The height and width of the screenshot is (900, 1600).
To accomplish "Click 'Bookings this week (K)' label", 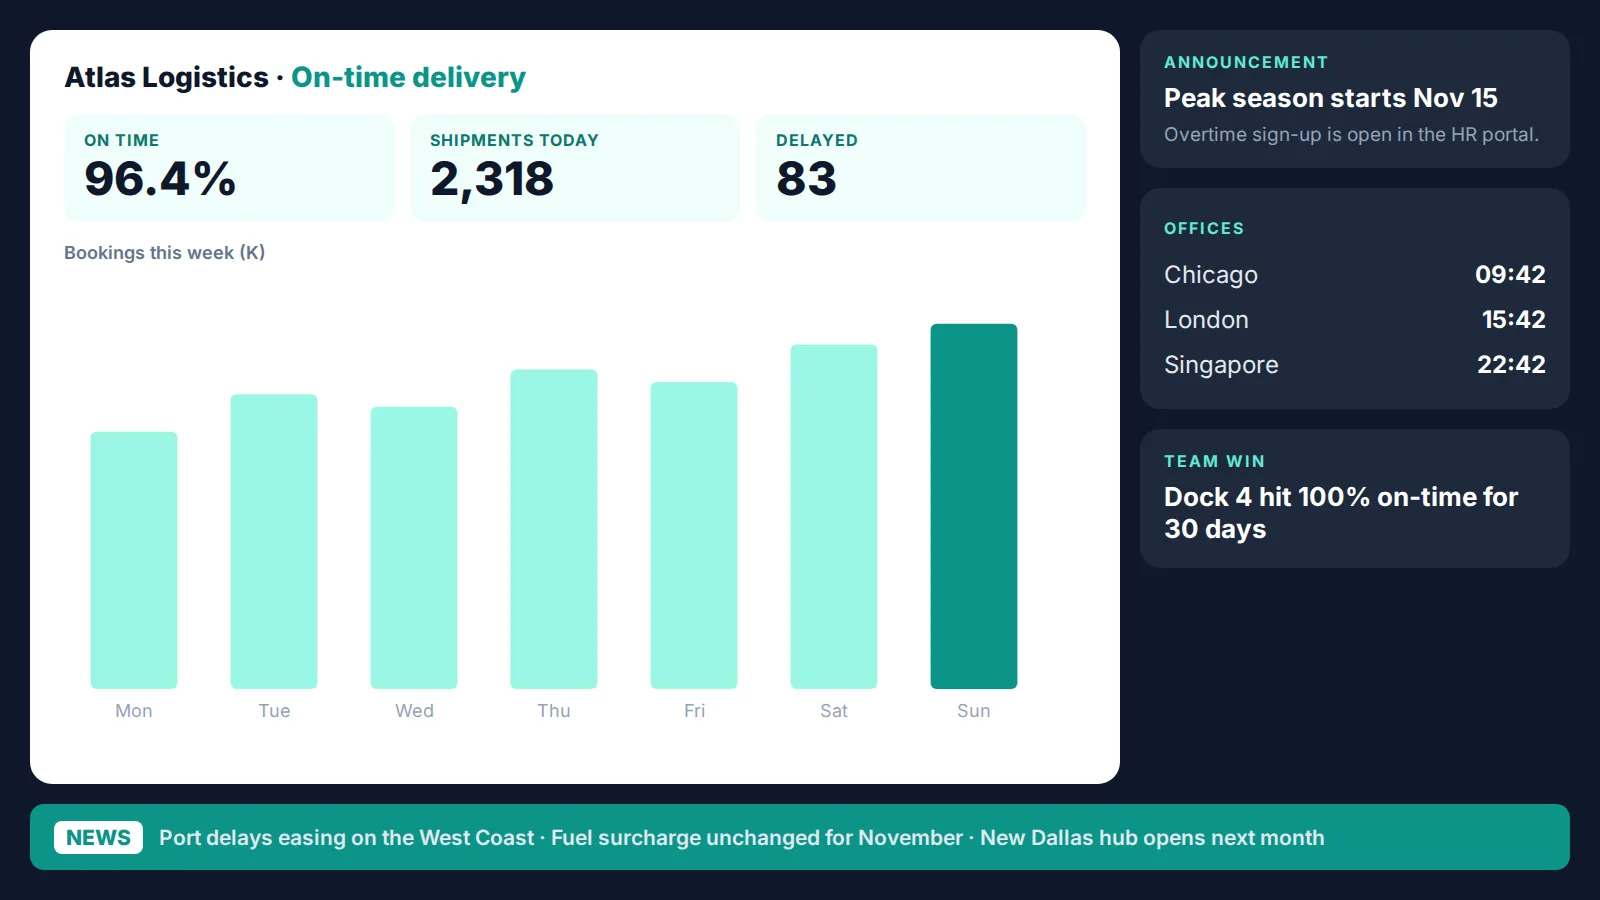I will tap(165, 252).
